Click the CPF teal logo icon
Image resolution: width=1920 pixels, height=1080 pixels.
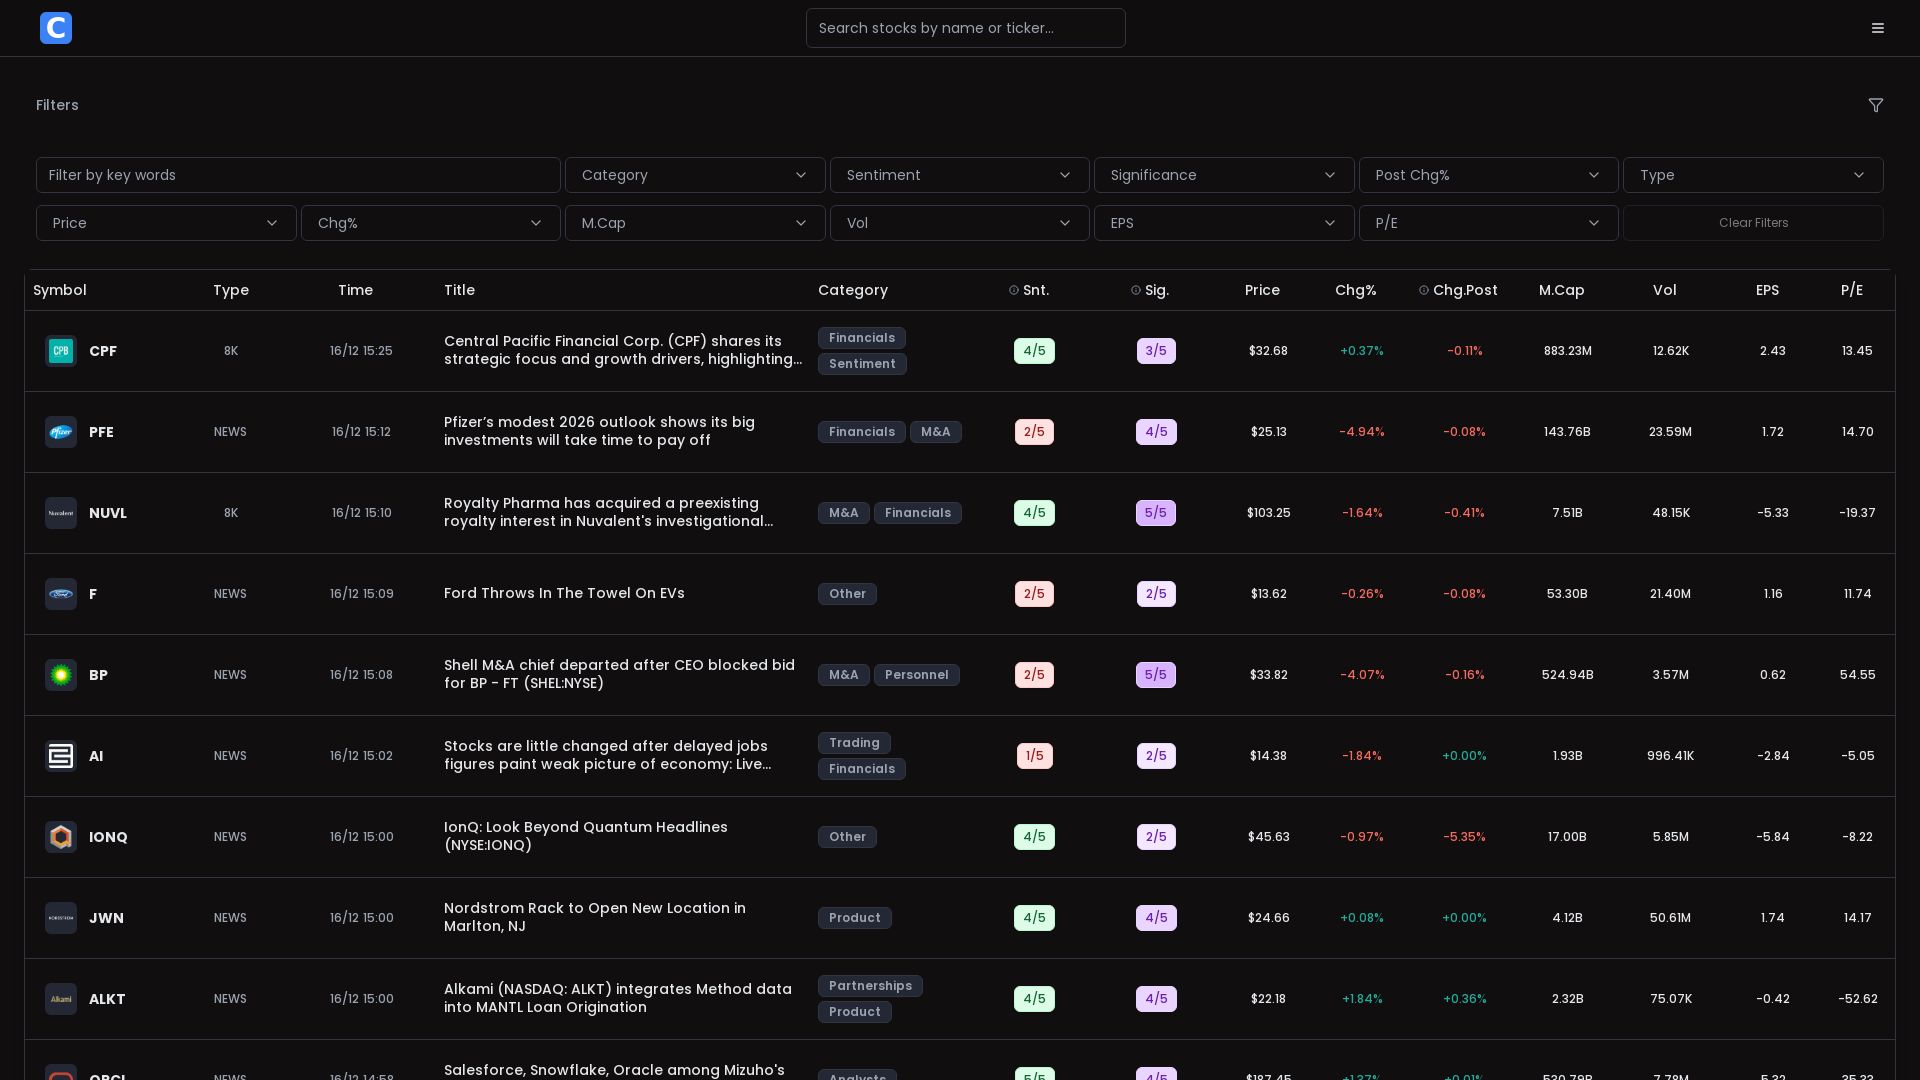tap(61, 351)
